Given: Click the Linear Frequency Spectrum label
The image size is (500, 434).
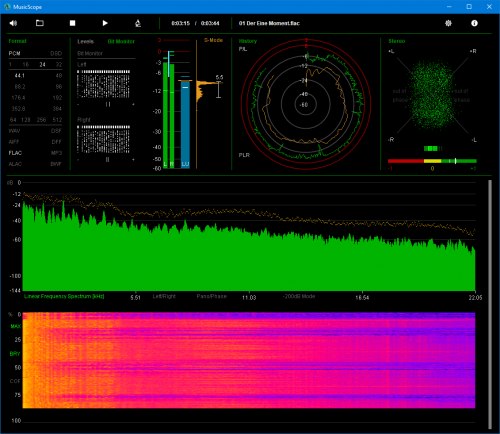Looking at the screenshot, I should click(64, 296).
